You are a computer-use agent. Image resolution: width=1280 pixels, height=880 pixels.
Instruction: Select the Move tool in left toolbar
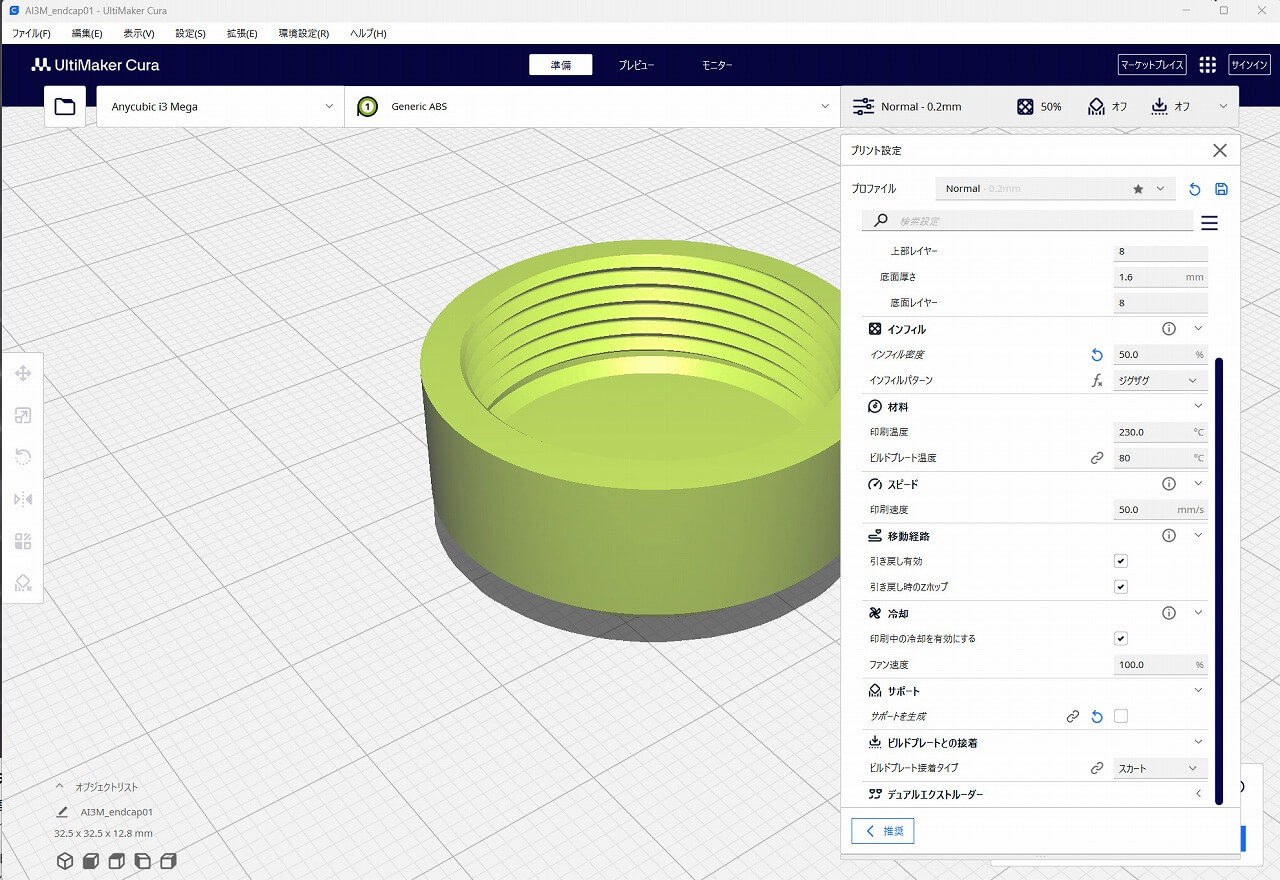pos(23,374)
